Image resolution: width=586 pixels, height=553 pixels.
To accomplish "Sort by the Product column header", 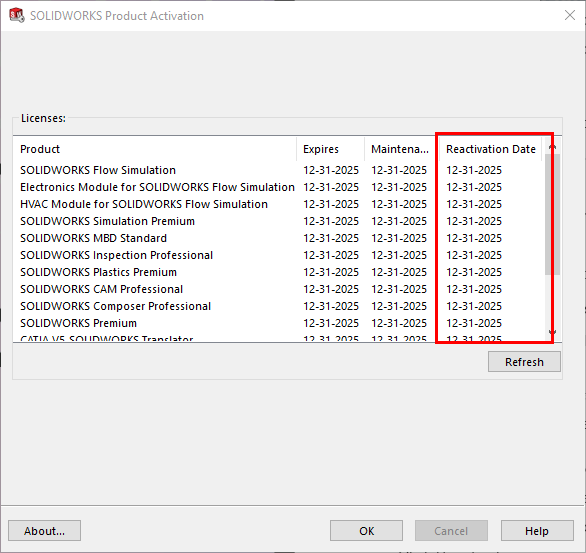I will (x=155, y=149).
